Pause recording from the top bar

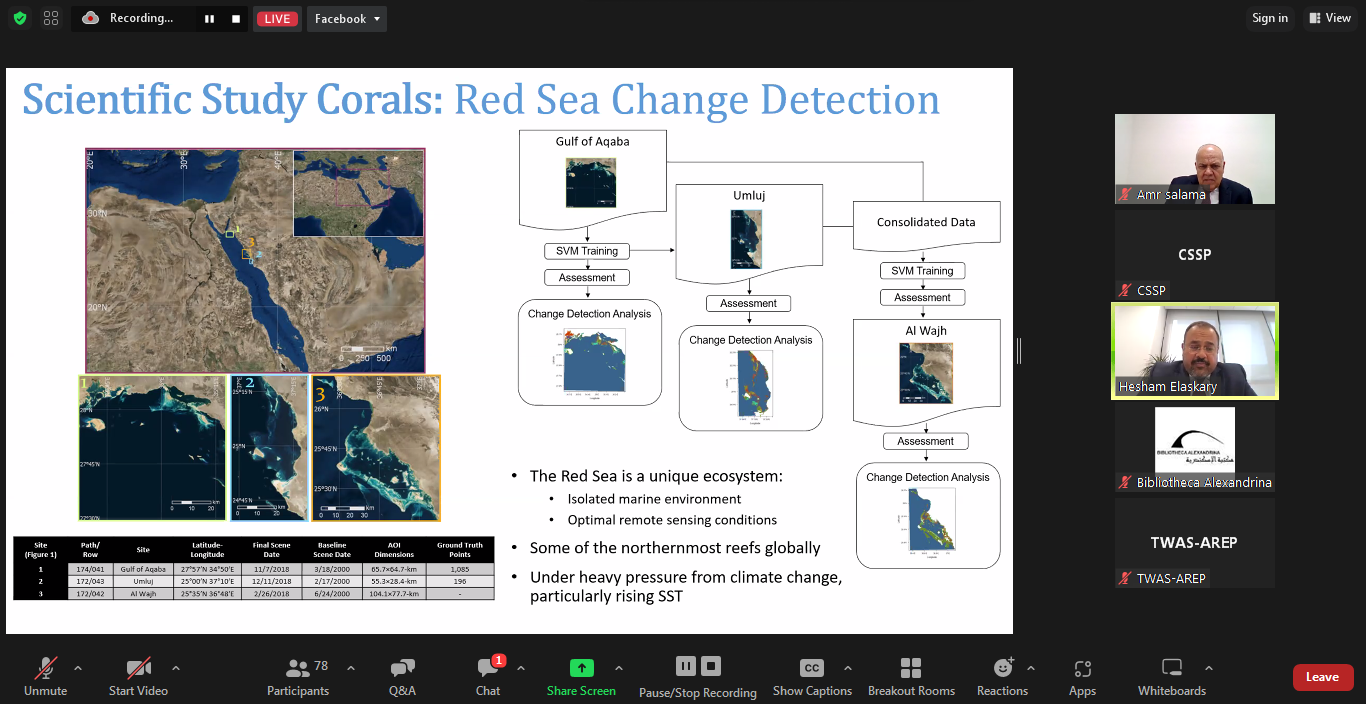coord(209,18)
